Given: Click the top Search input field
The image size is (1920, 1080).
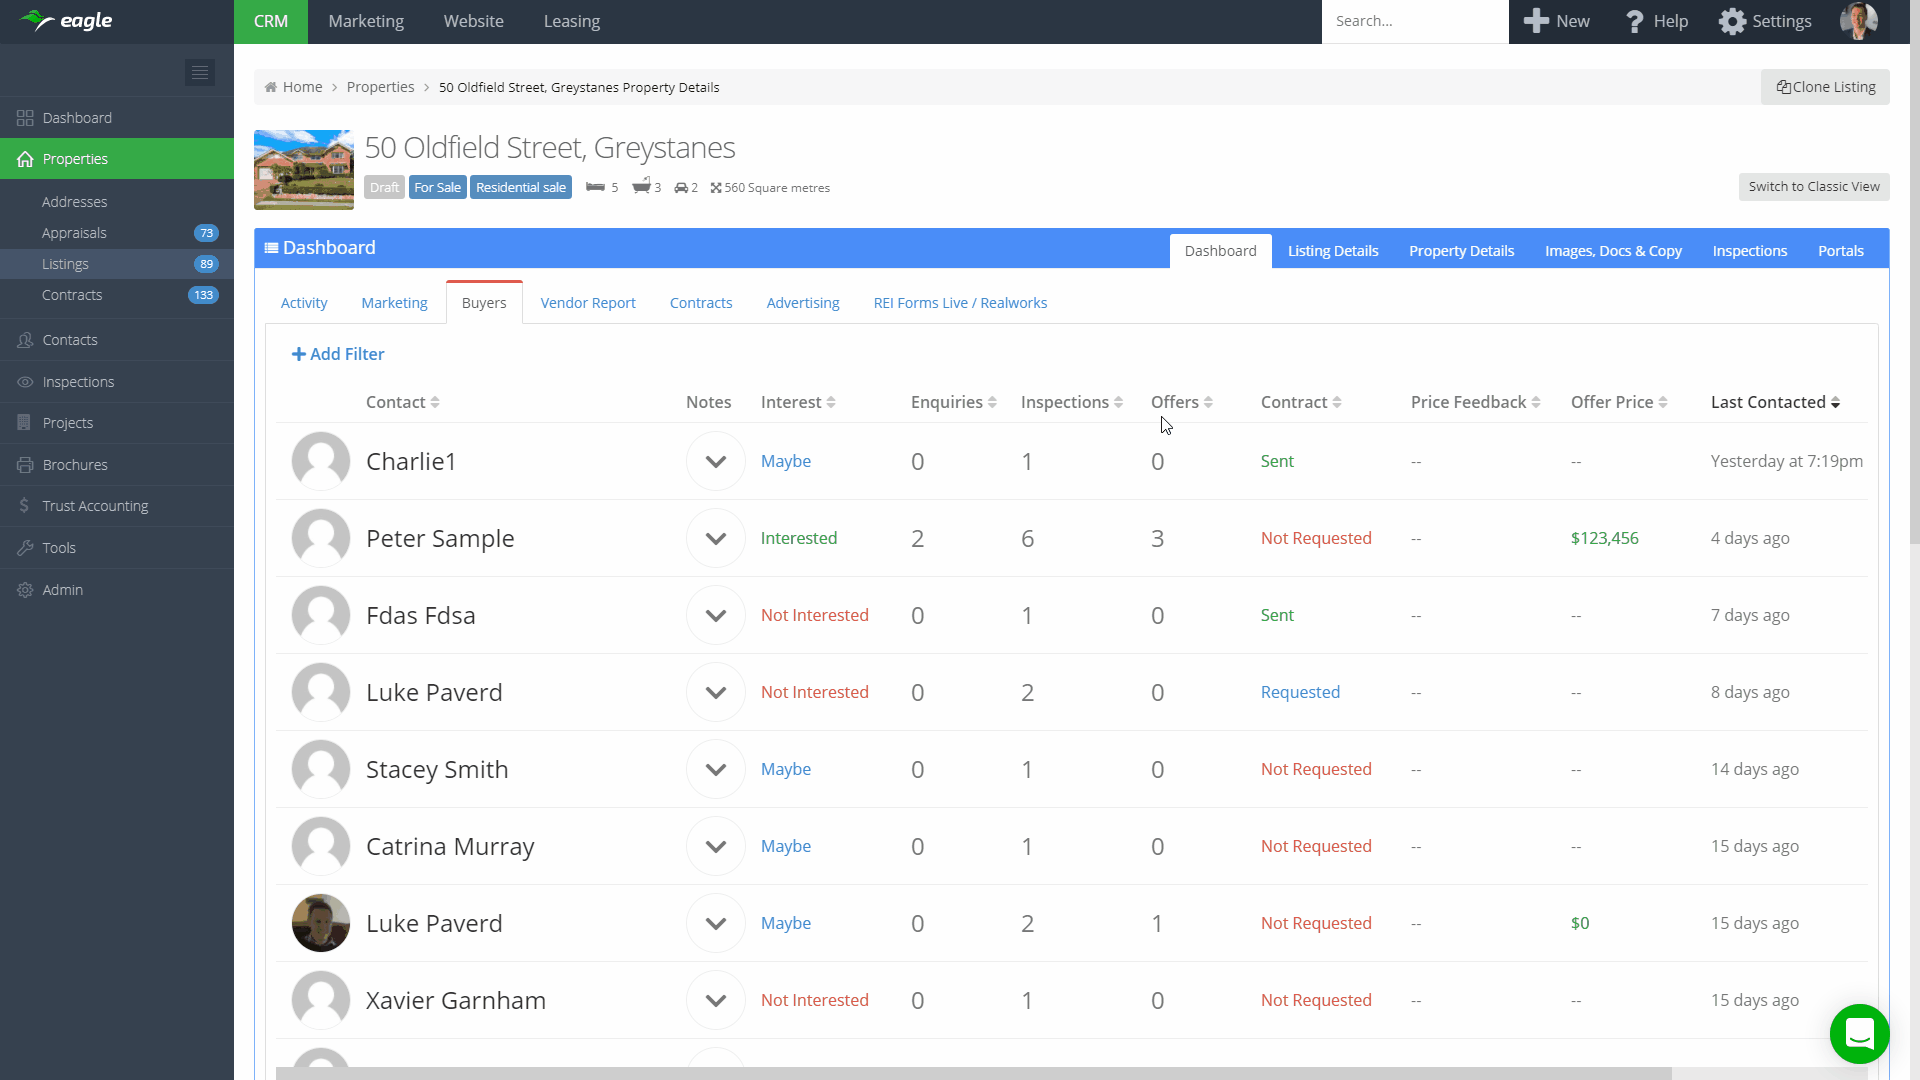Looking at the screenshot, I should pos(1413,21).
